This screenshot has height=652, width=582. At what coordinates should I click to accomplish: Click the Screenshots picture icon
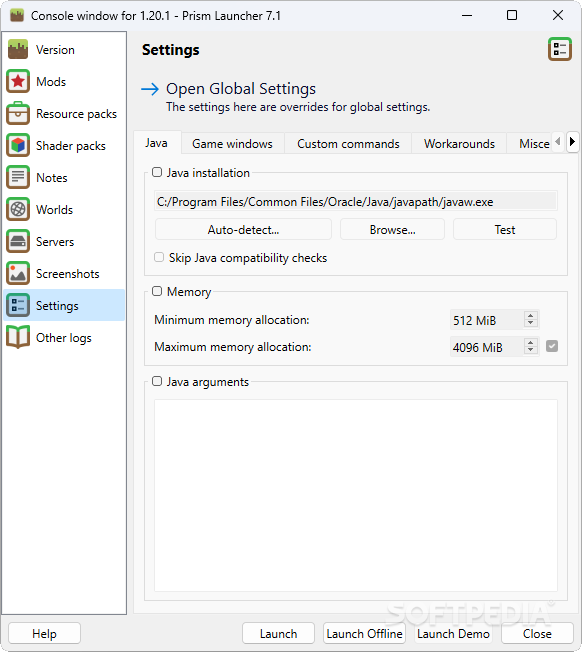click(18, 273)
